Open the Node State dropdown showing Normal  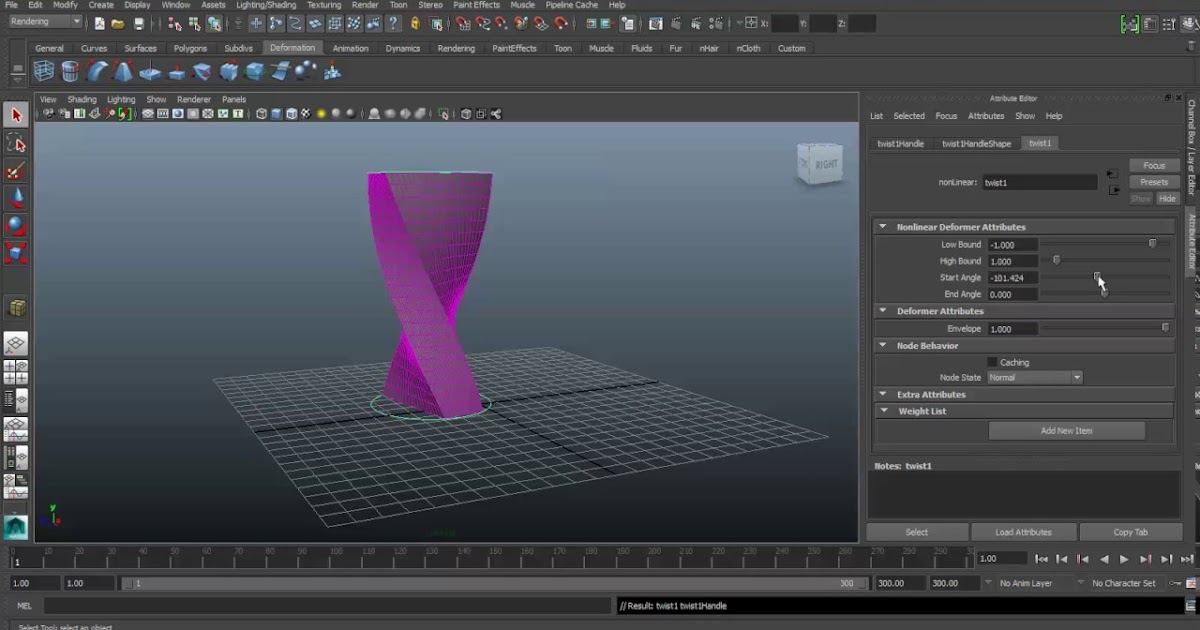pos(1034,377)
